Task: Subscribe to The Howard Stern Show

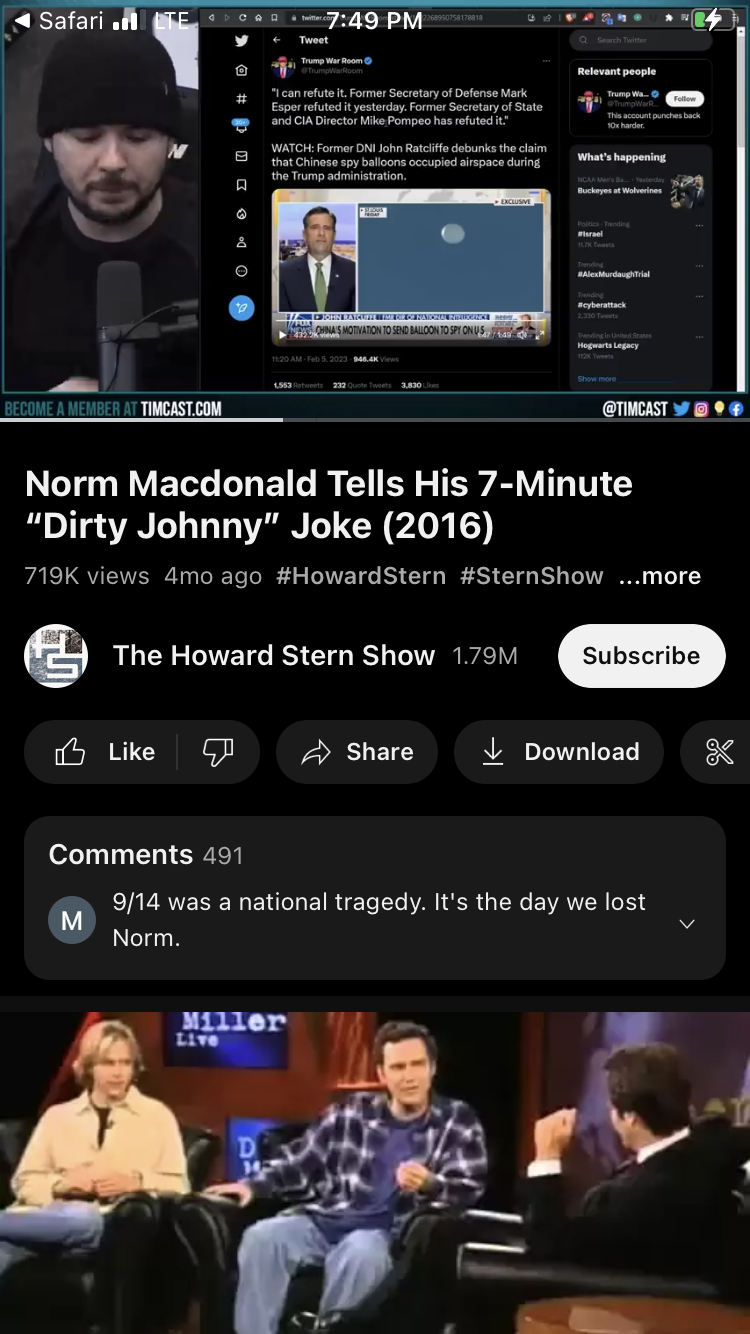Action: pos(641,656)
